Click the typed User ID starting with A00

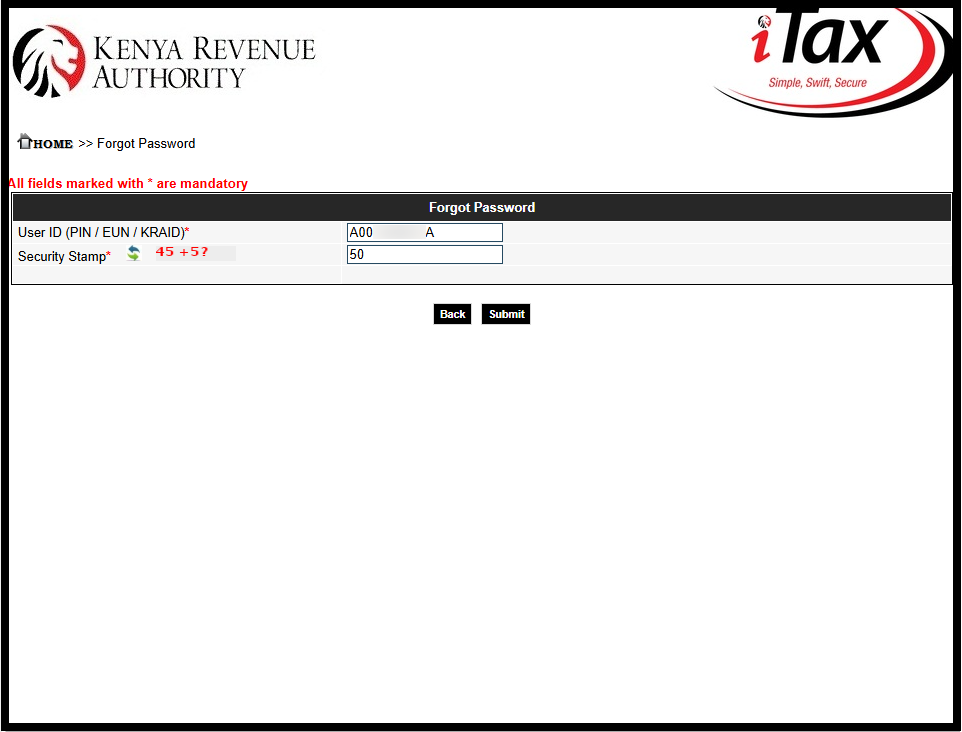pos(360,232)
